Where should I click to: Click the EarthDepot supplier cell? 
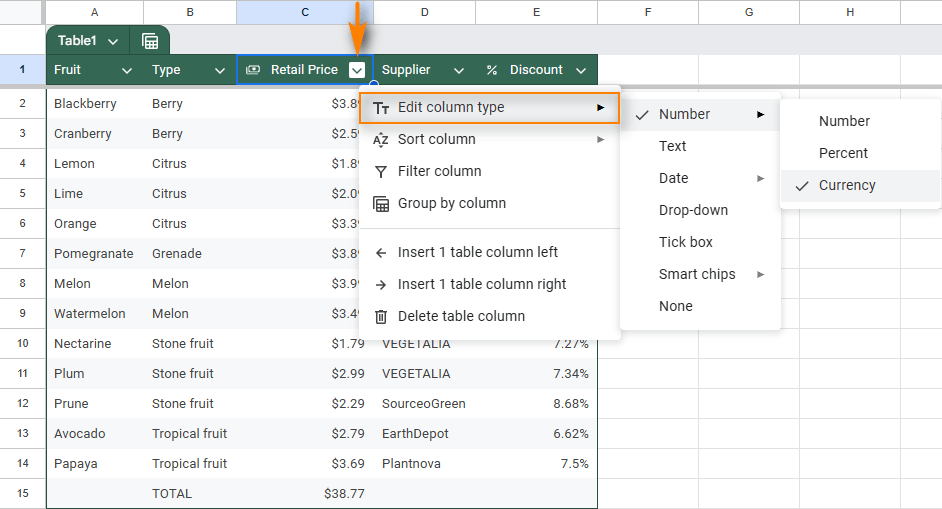pyautogui.click(x=424, y=434)
